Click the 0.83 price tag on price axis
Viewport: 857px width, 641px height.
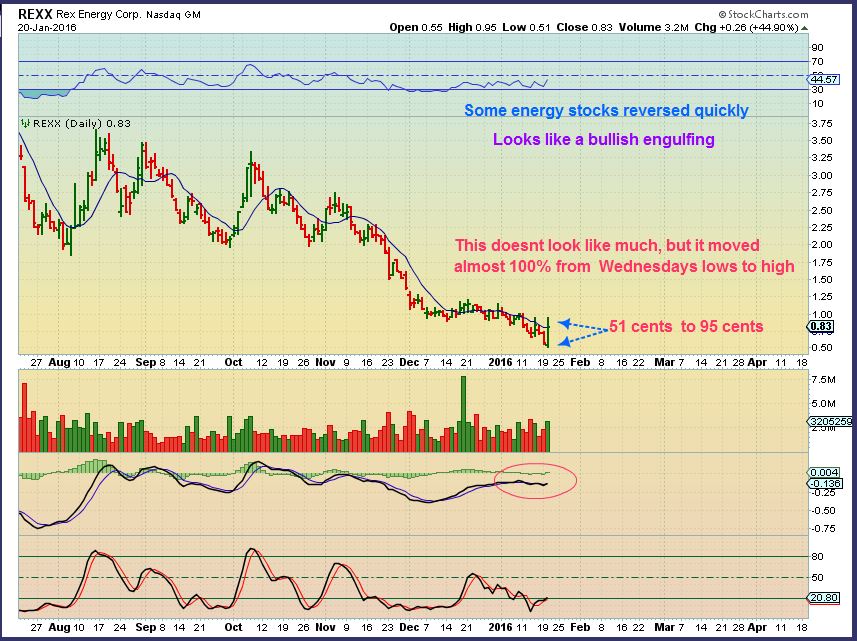tap(820, 327)
